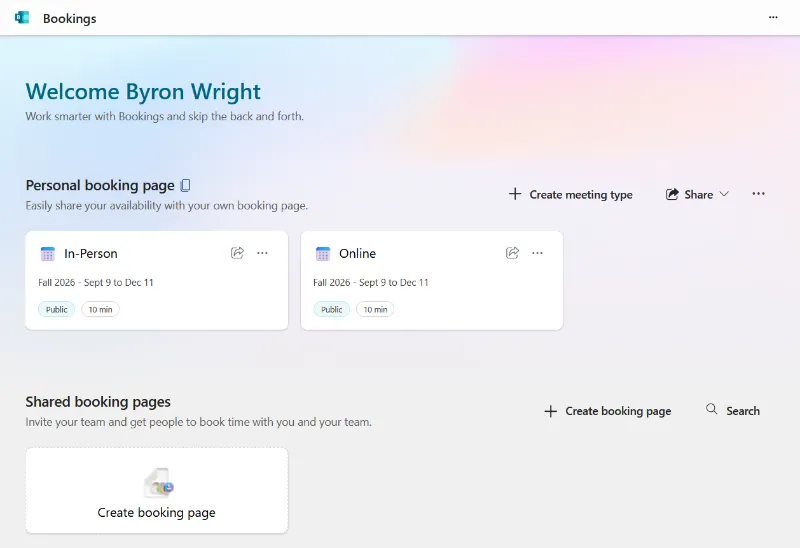Click the Search magnifier icon
Screen dimensions: 800x548
[x=712, y=409]
